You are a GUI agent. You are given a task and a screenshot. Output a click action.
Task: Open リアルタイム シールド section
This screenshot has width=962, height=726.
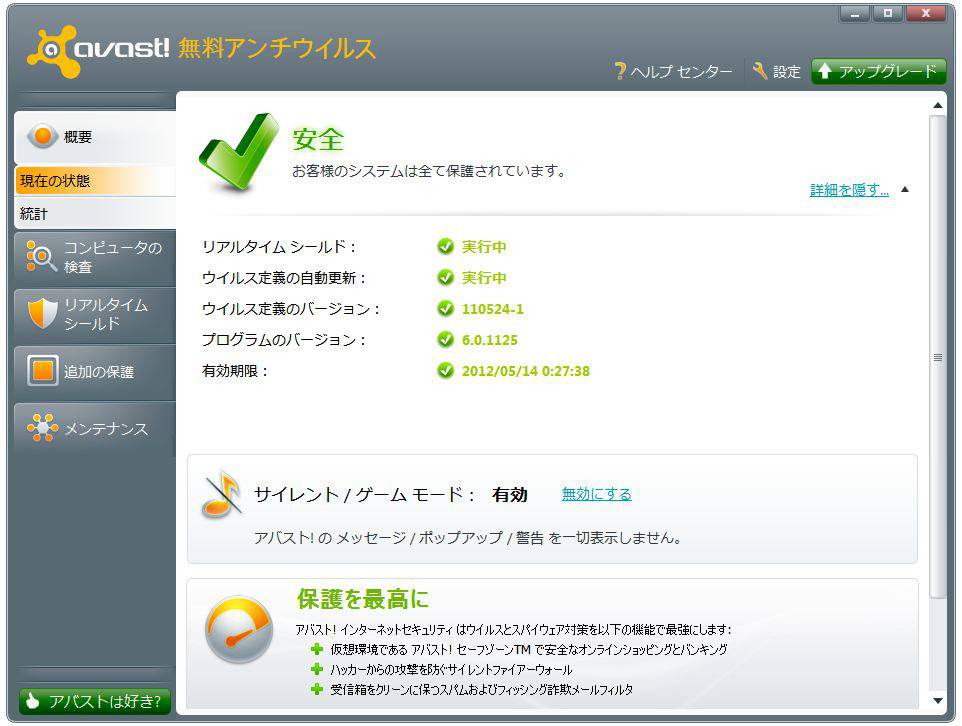tap(95, 314)
